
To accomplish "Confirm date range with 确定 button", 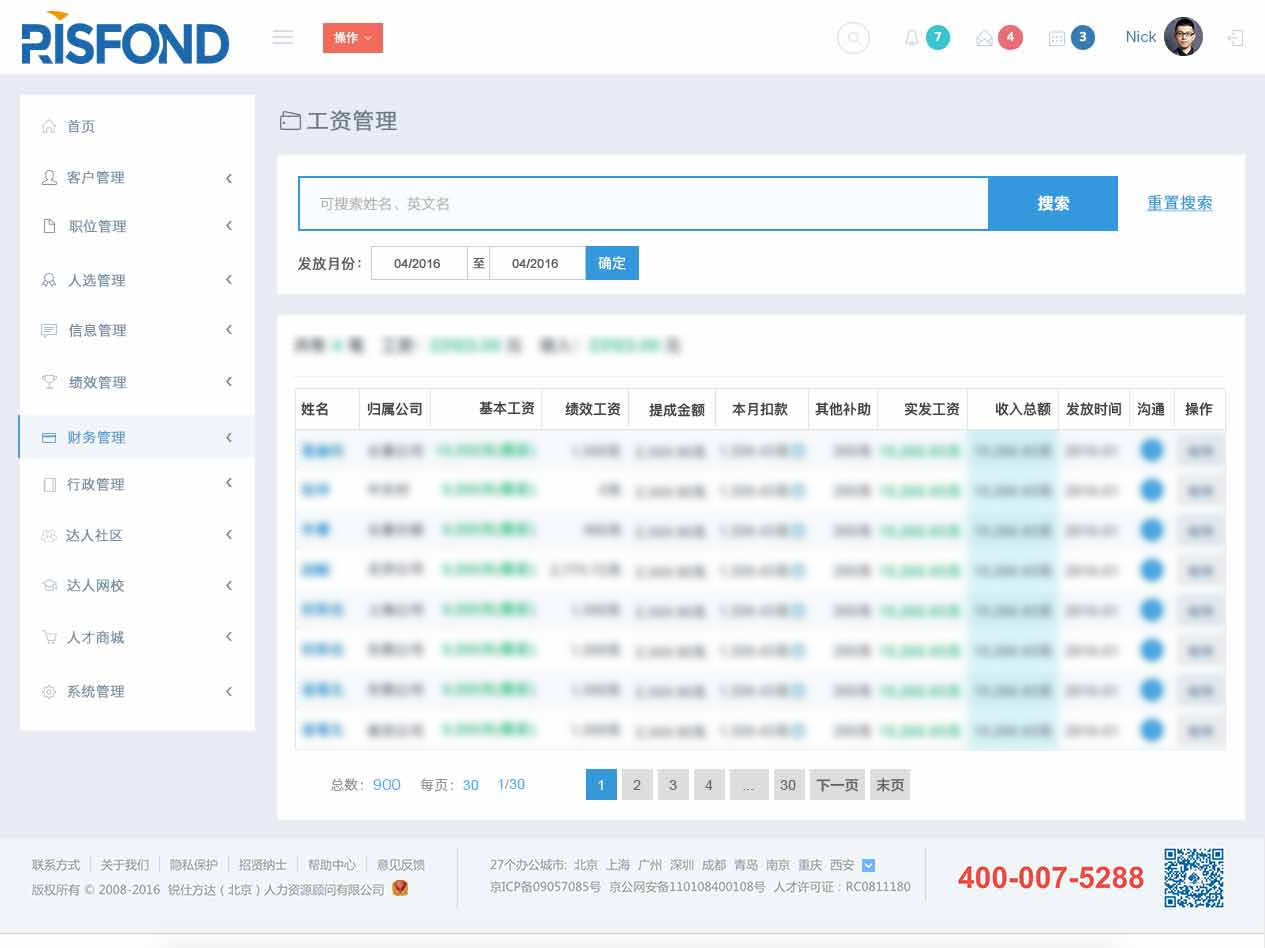I will point(612,263).
